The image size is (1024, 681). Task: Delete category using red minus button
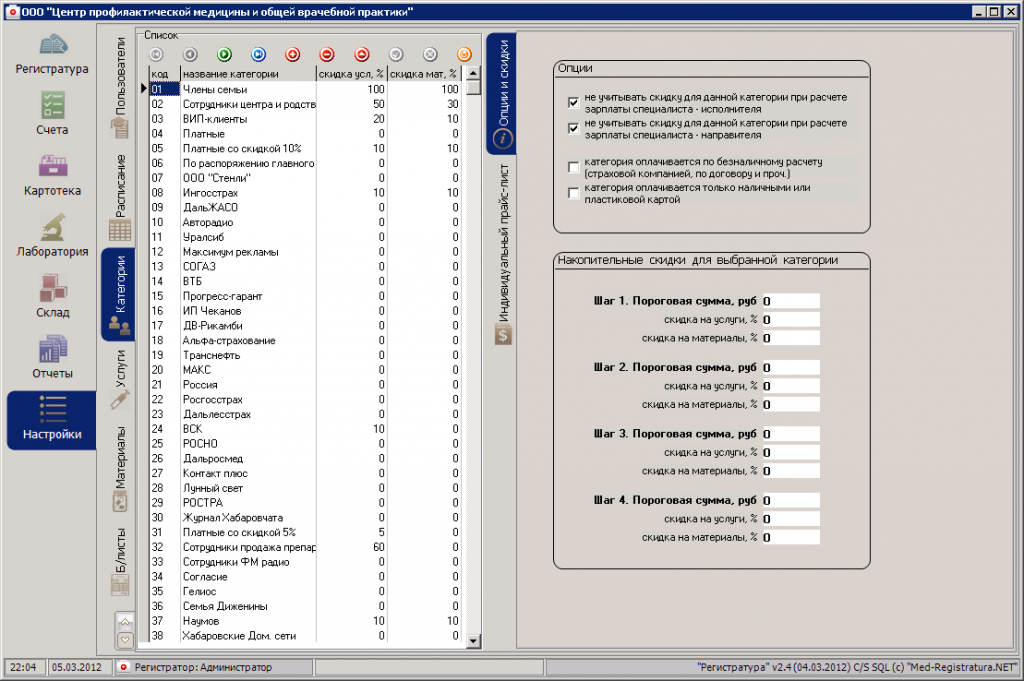tap(327, 54)
